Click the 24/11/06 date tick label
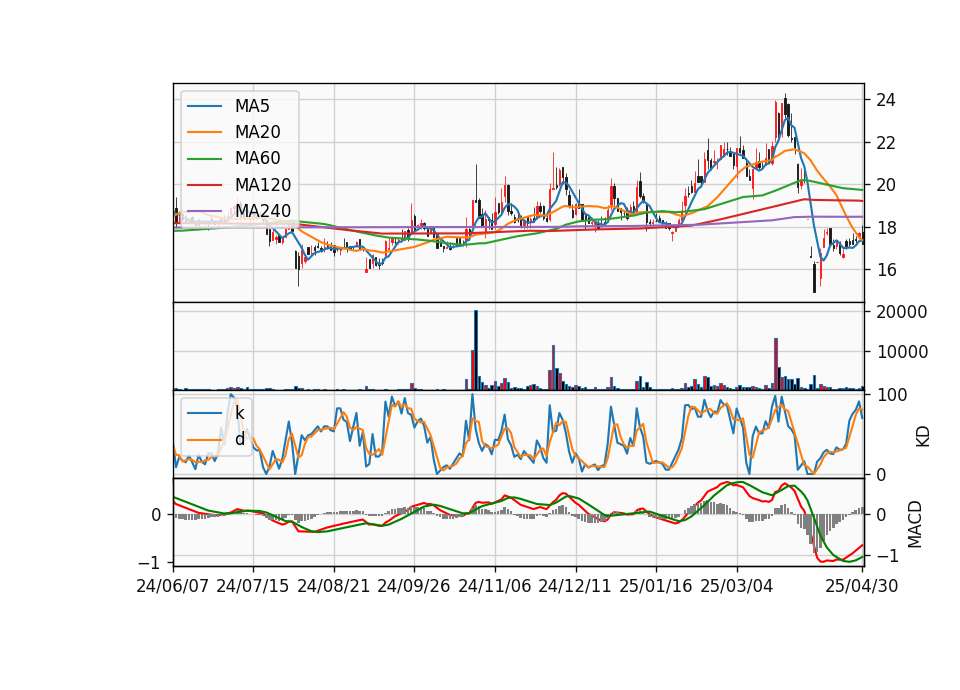 click(x=495, y=586)
